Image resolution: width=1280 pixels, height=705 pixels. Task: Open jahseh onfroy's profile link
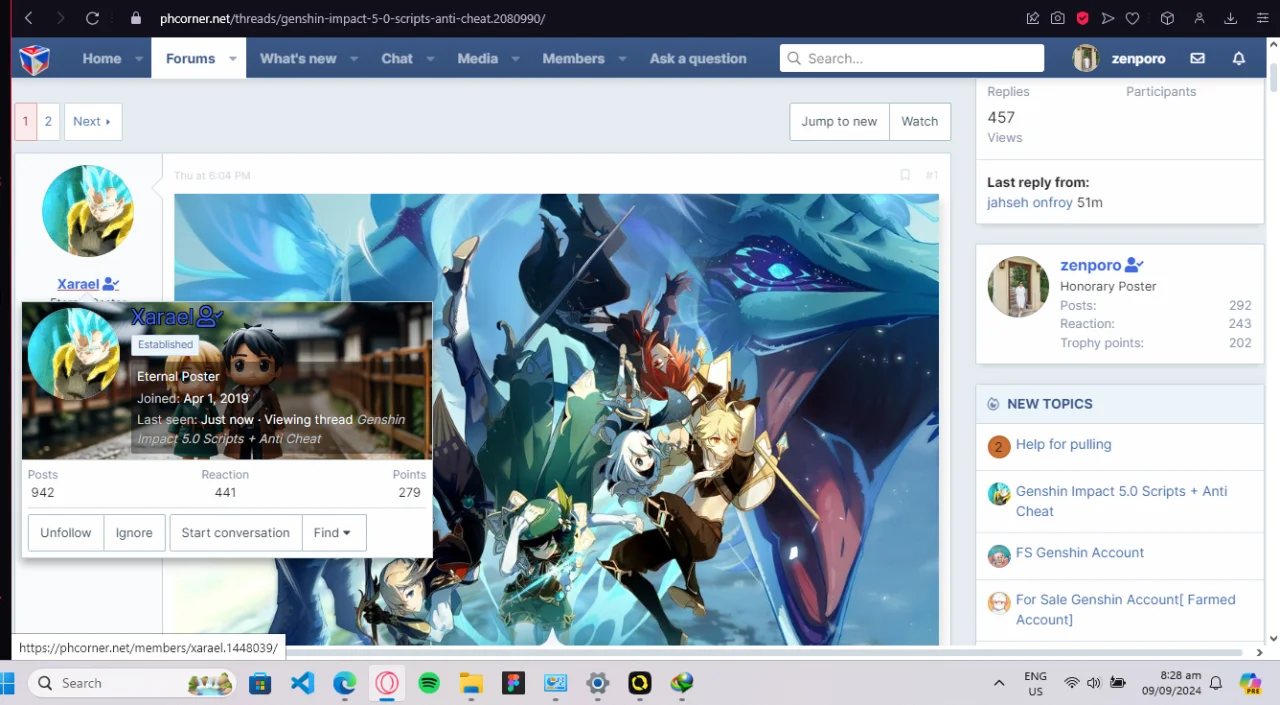tap(1030, 202)
